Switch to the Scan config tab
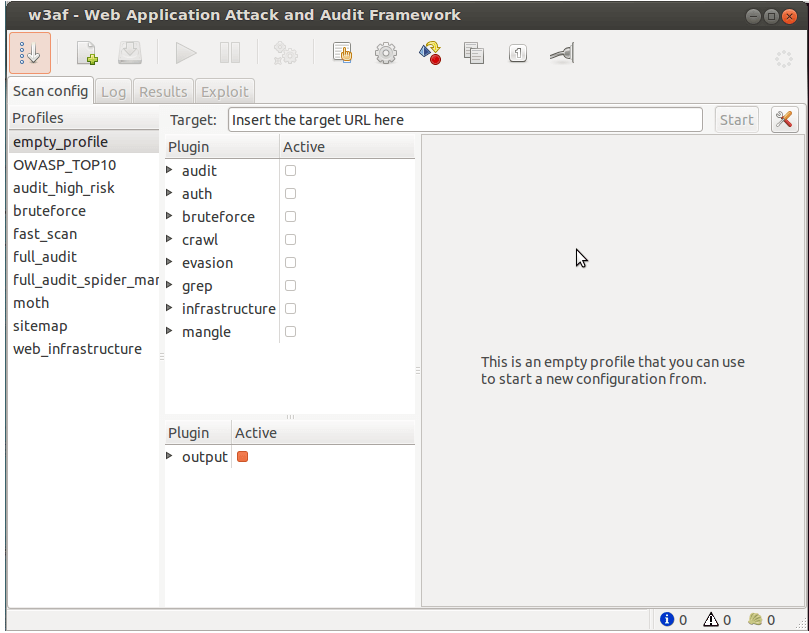The width and height of the screenshot is (809, 633). (x=51, y=91)
